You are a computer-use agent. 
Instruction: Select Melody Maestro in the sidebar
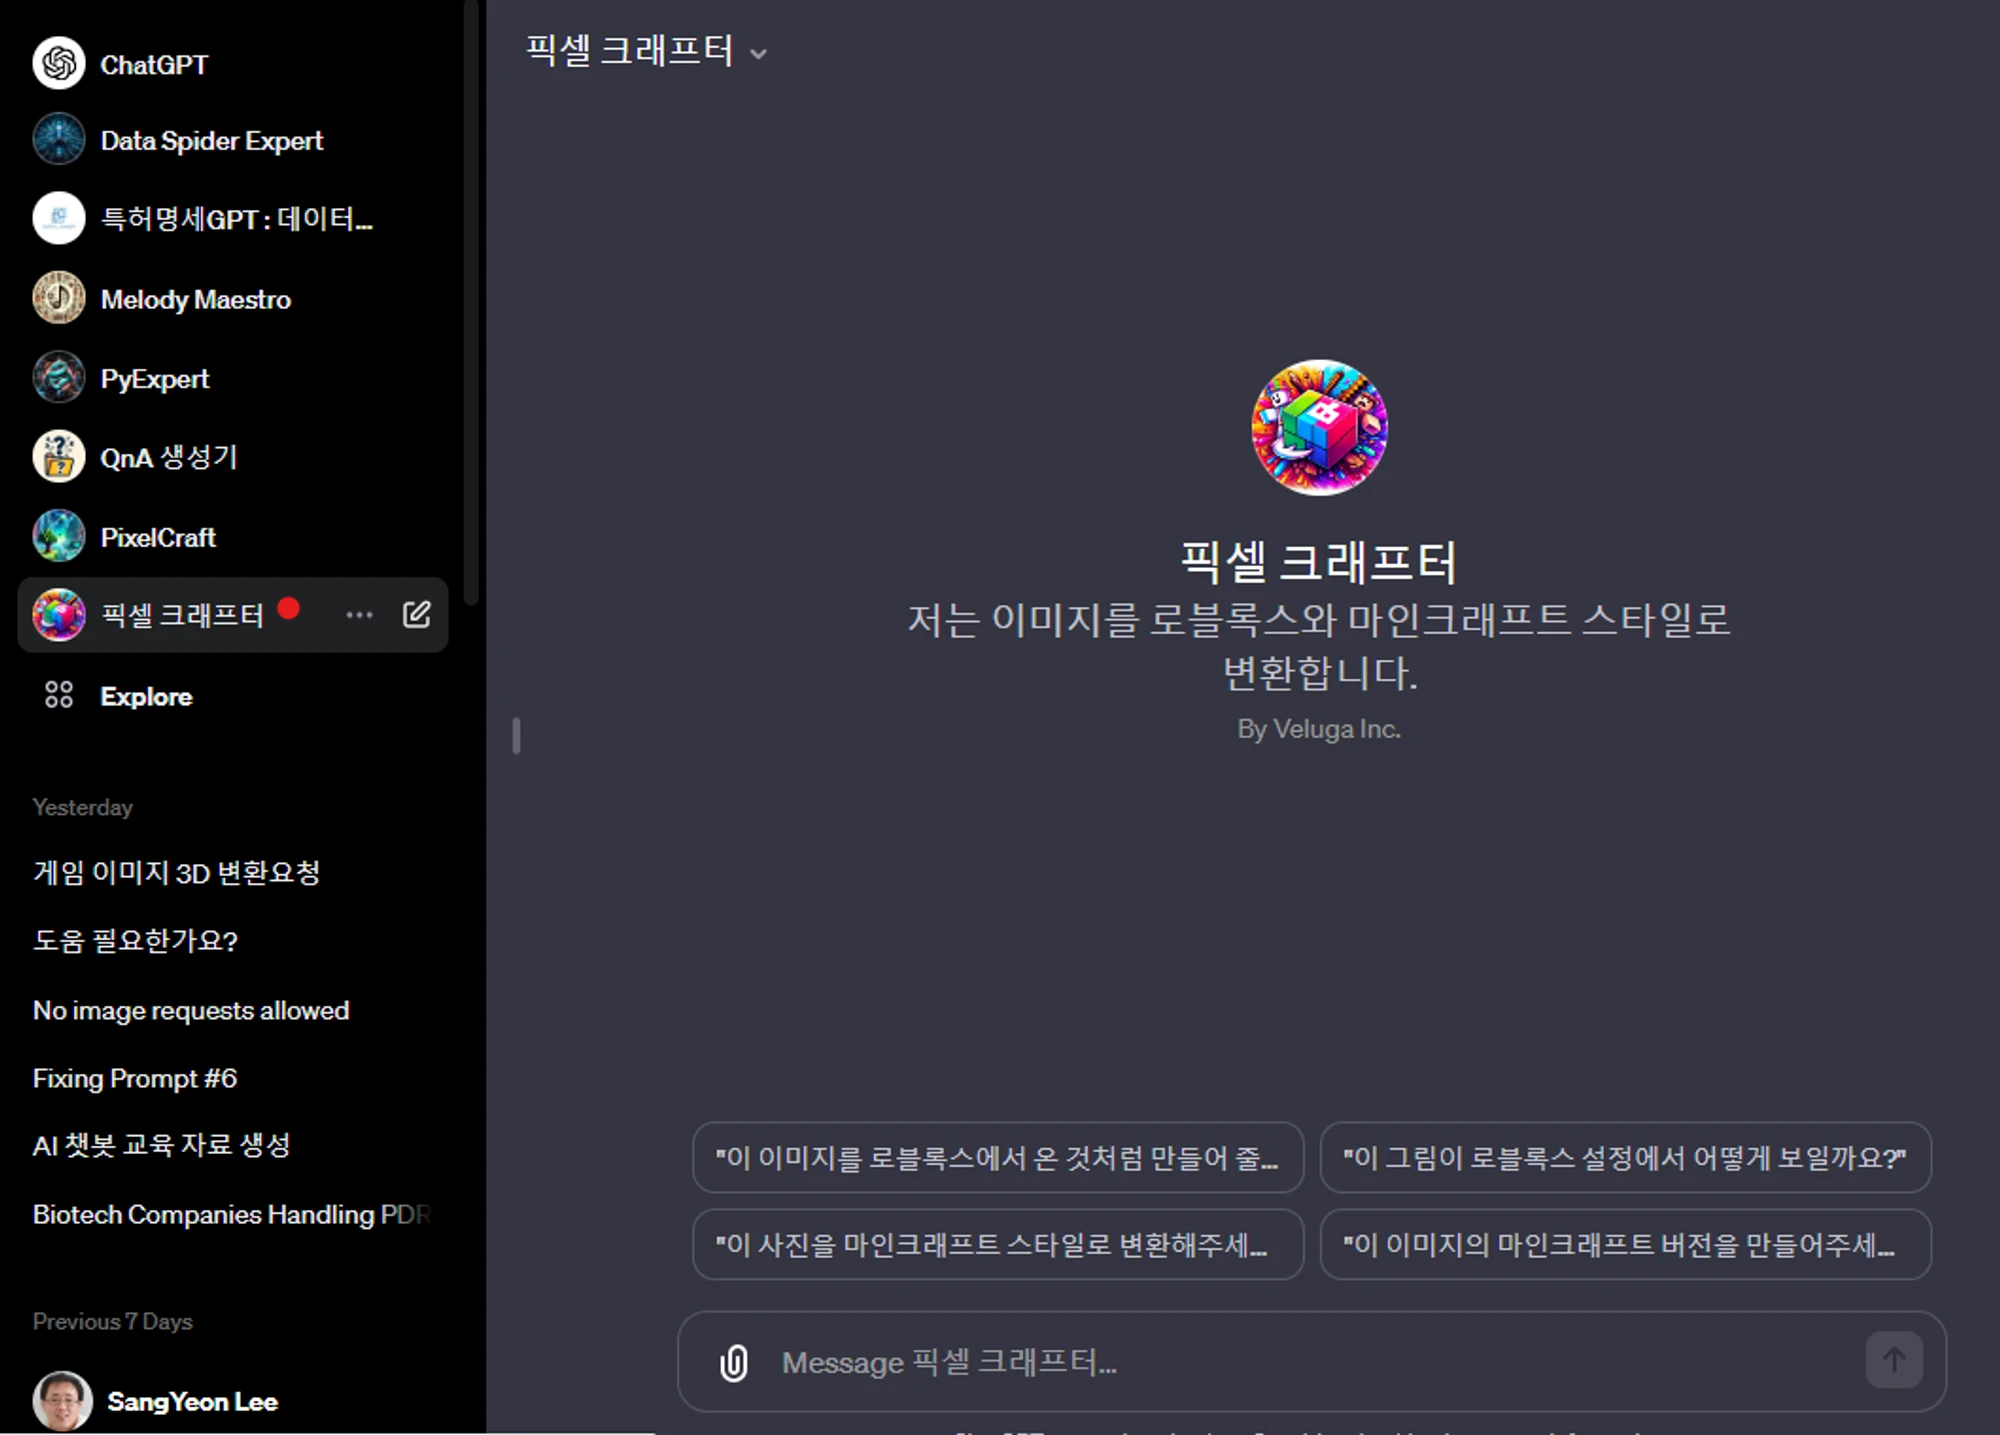(x=232, y=299)
